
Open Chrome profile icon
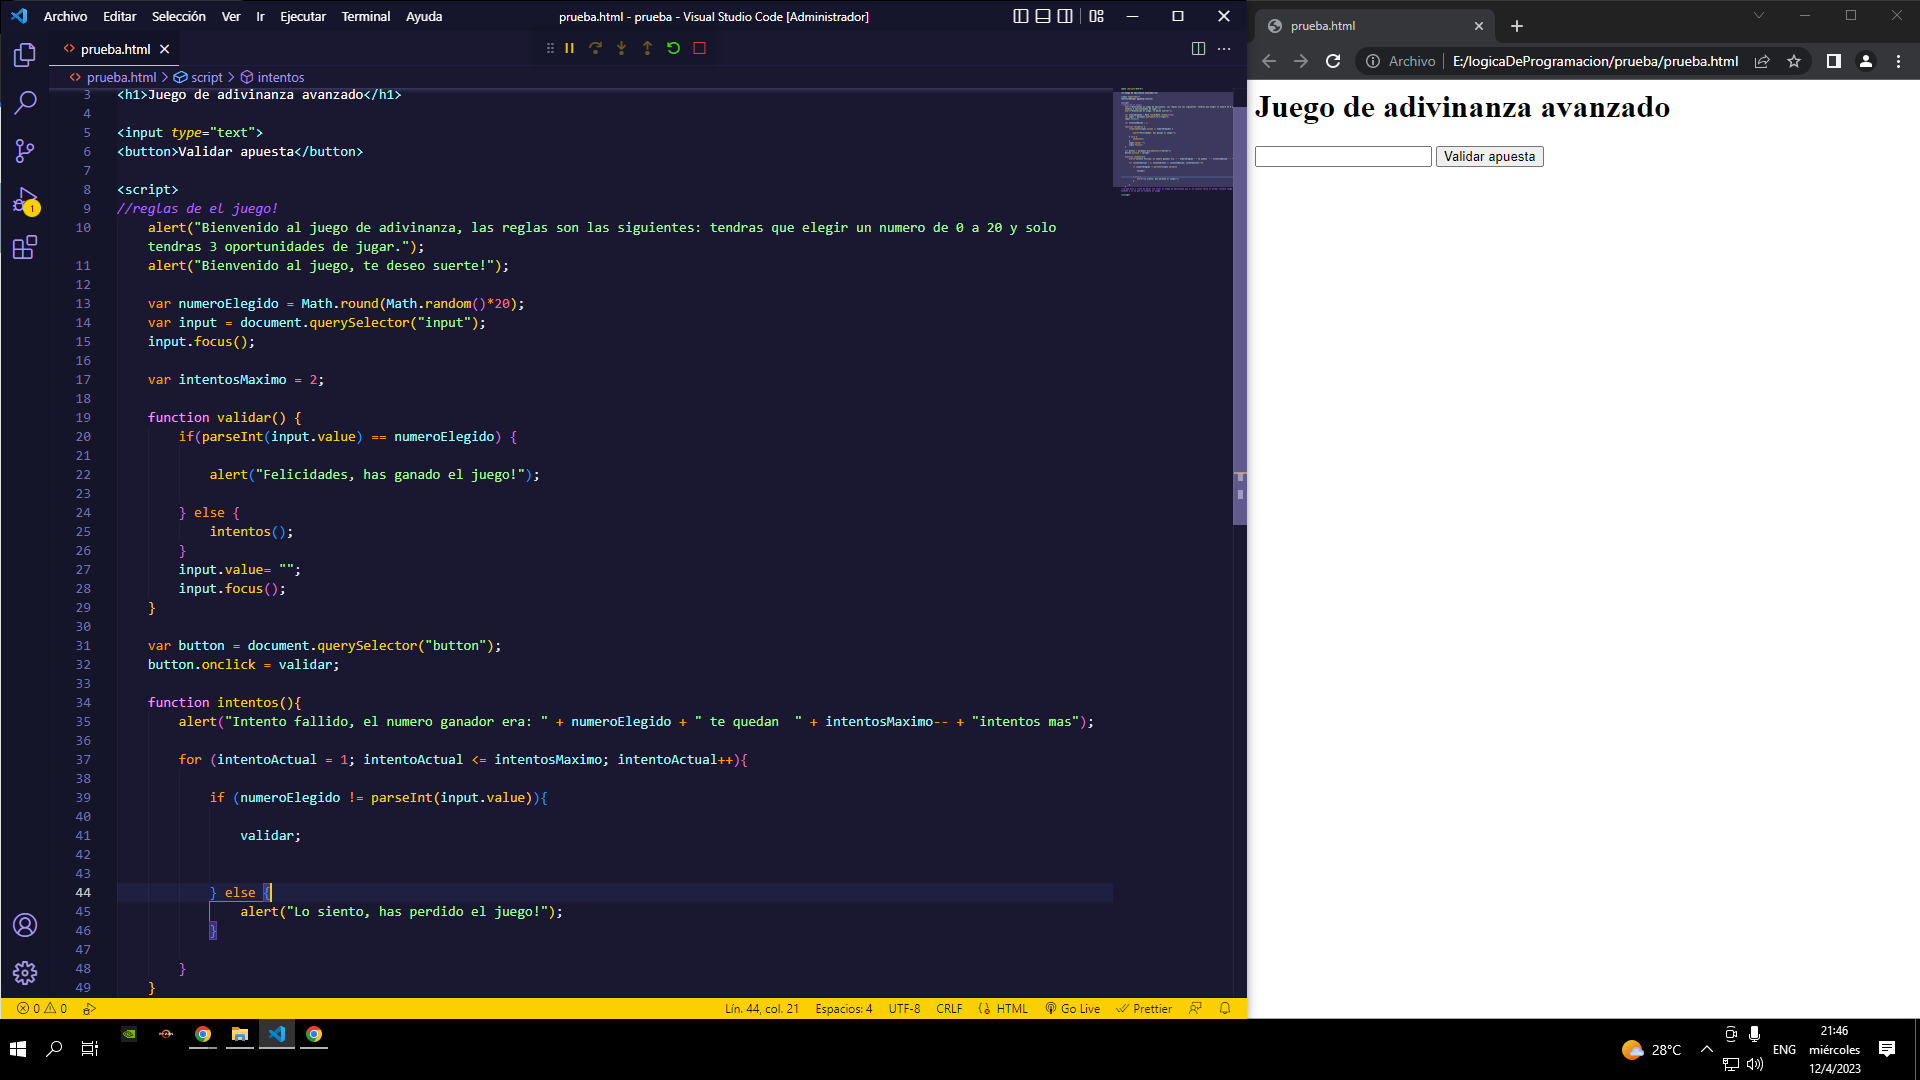pos(1866,61)
